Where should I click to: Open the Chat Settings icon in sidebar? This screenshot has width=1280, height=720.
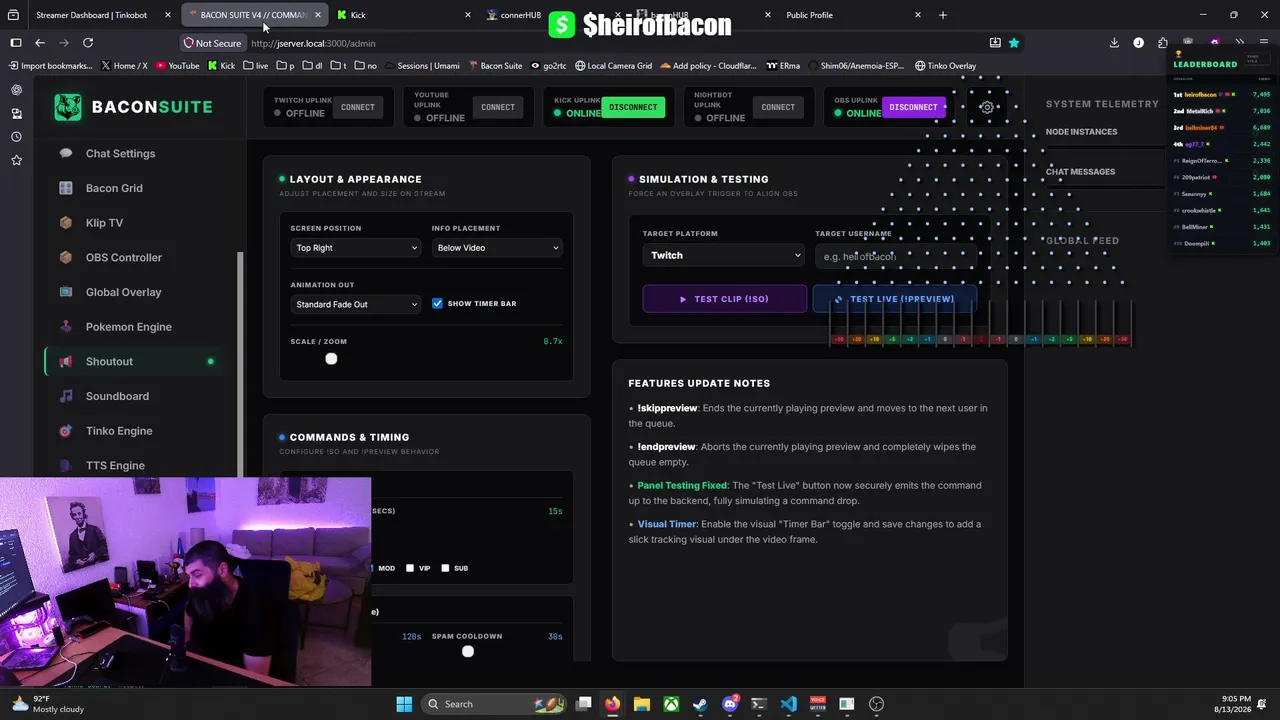pos(66,153)
